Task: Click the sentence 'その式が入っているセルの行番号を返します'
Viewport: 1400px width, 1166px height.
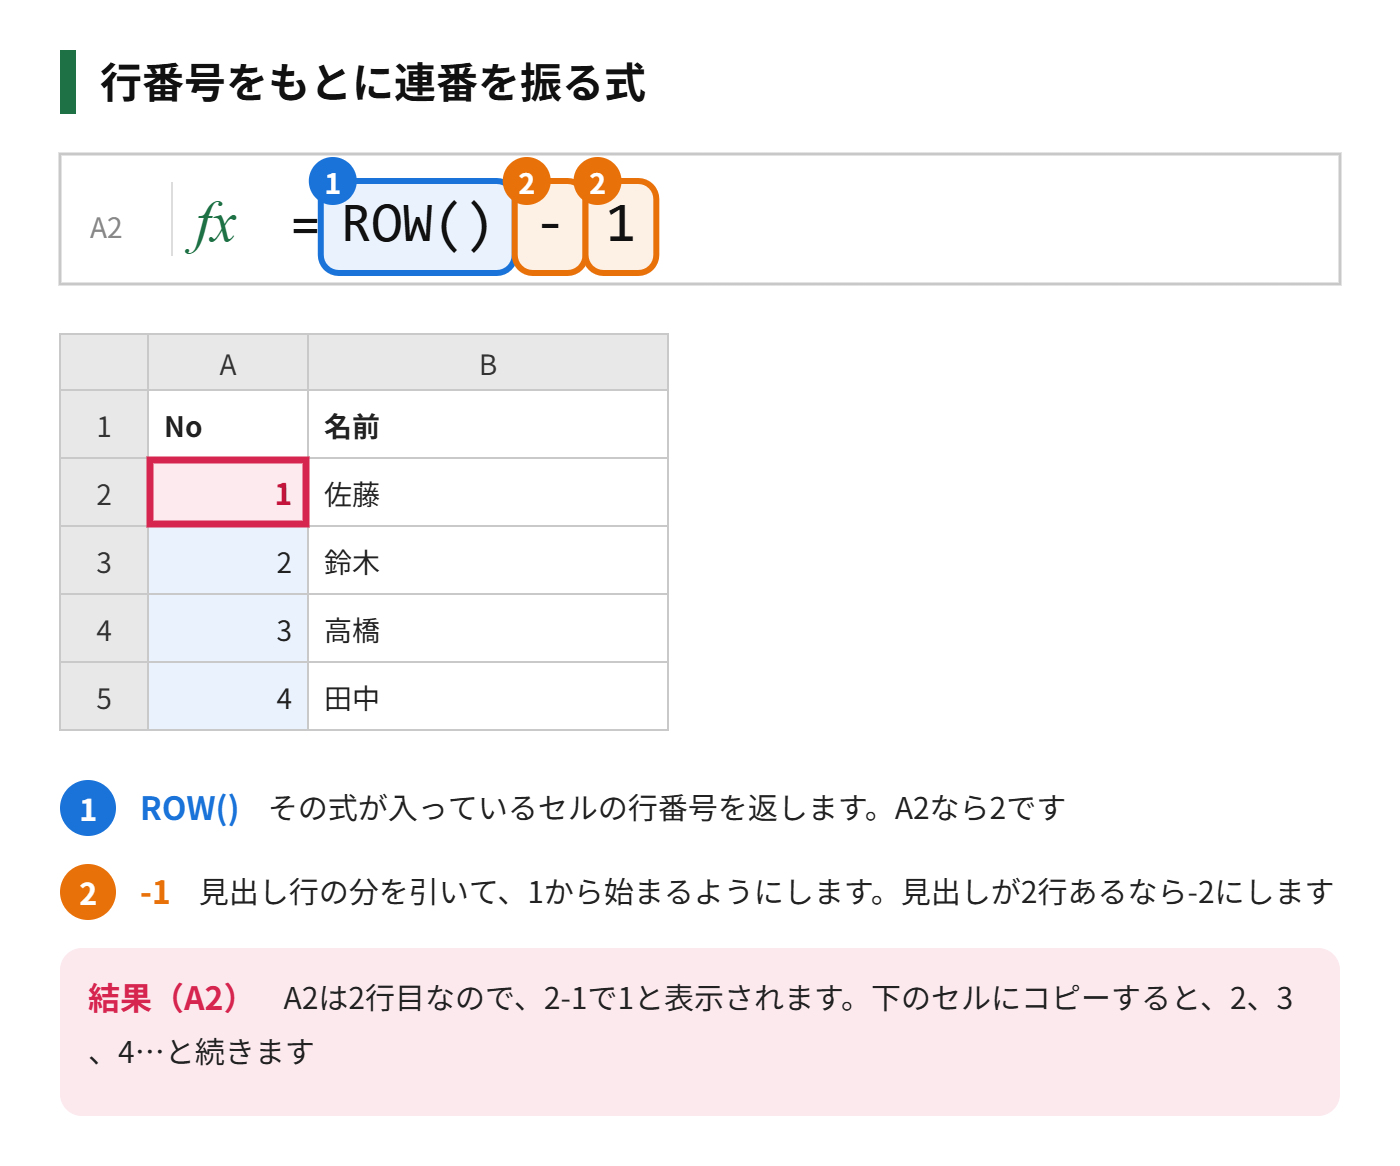Action: [x=568, y=808]
